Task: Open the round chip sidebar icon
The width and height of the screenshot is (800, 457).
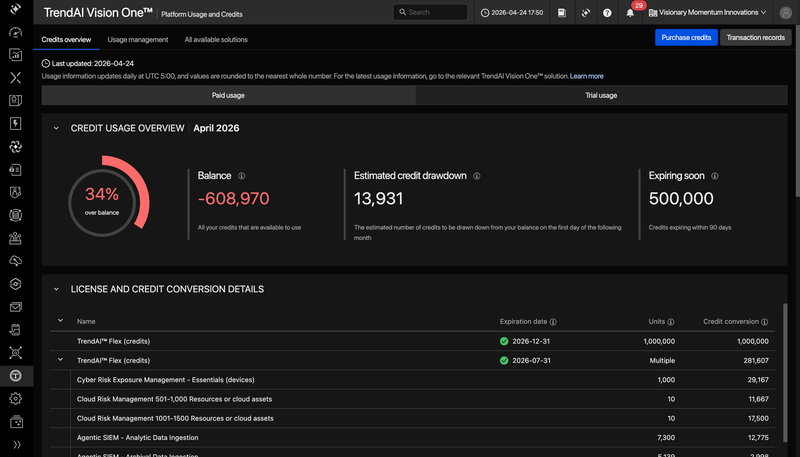Action: 15,215
